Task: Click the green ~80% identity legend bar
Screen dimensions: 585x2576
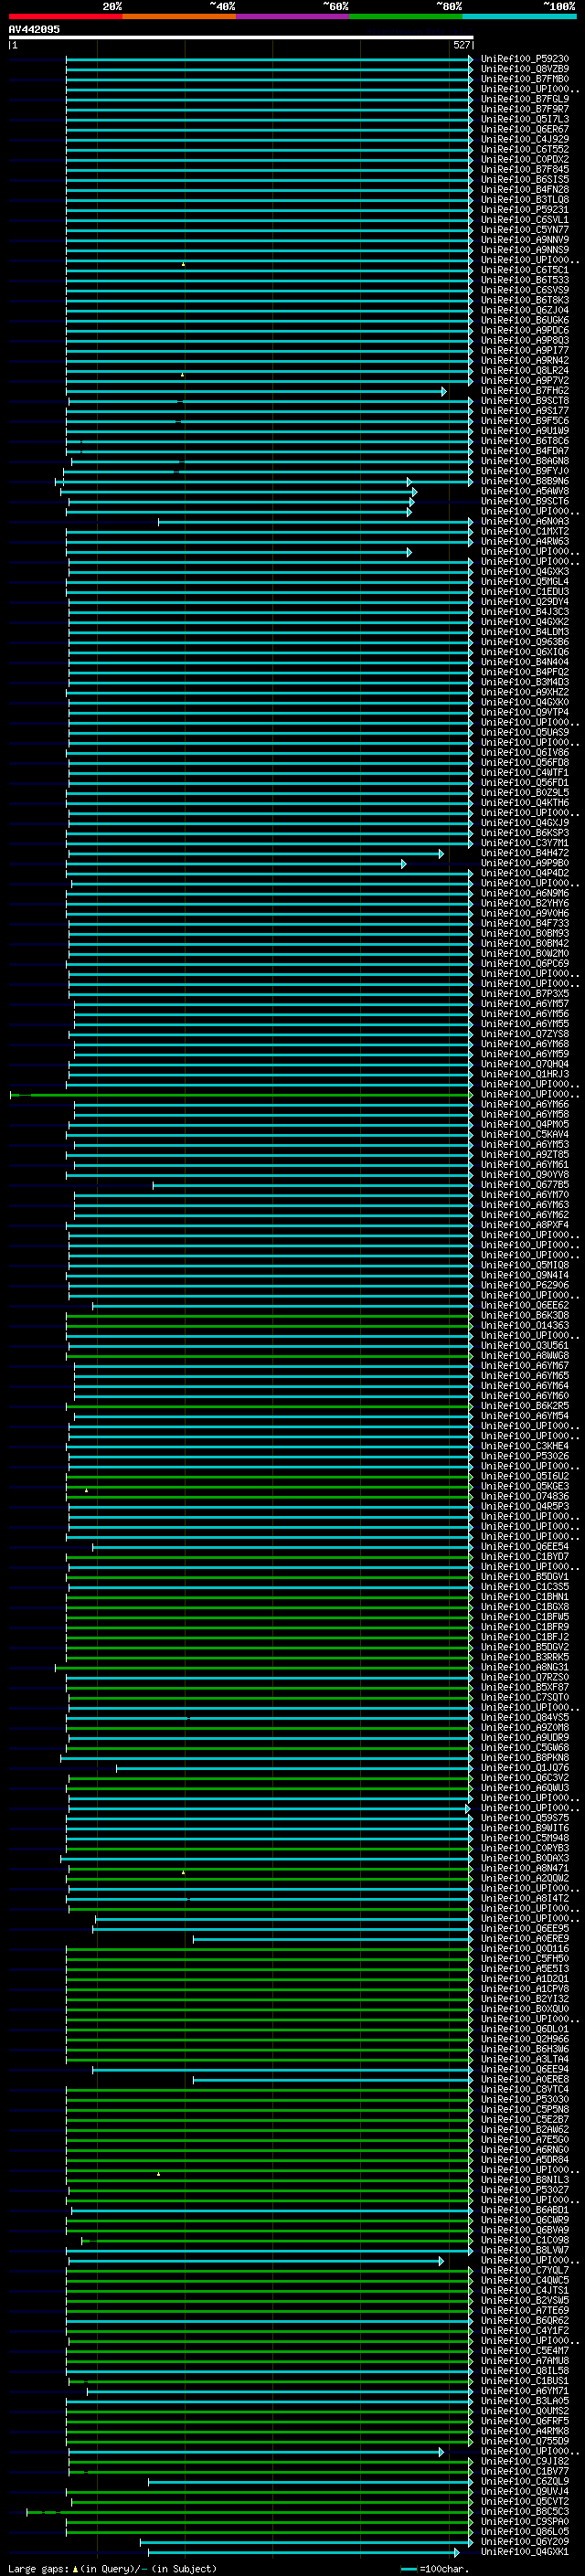Action: click(x=406, y=16)
